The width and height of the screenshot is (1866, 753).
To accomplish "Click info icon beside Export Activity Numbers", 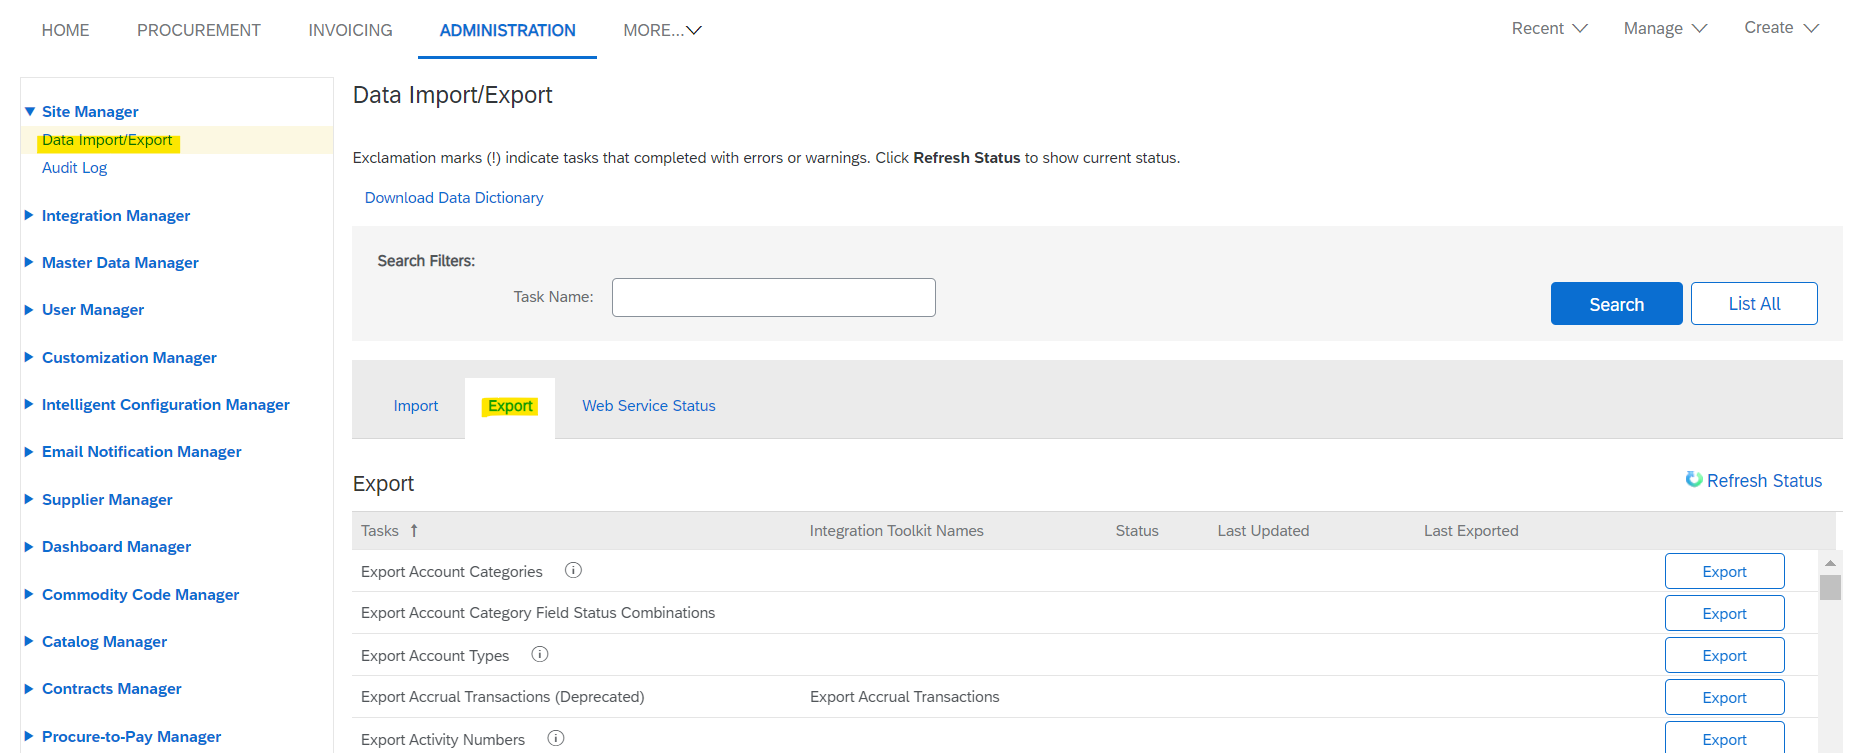I will coord(556,738).
